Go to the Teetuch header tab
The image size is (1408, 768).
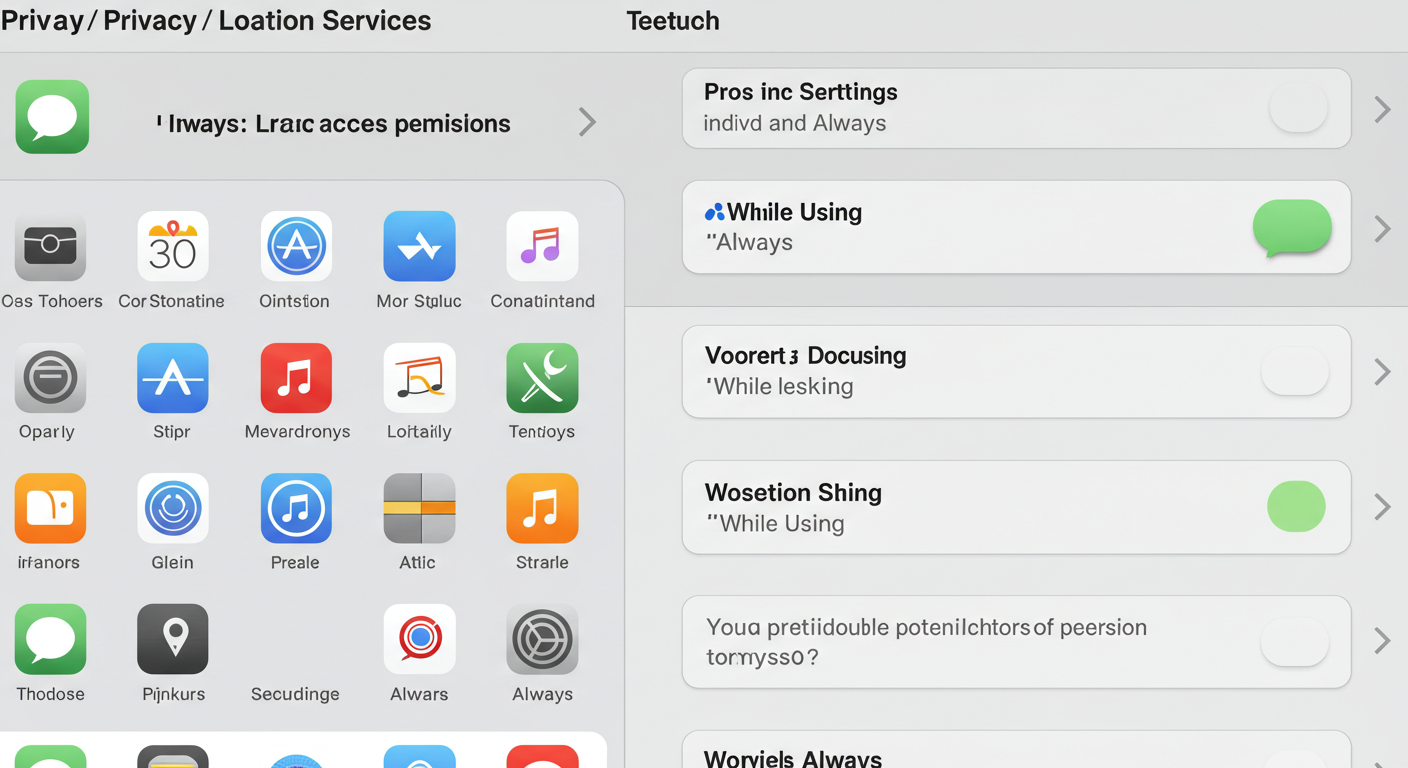coord(673,21)
